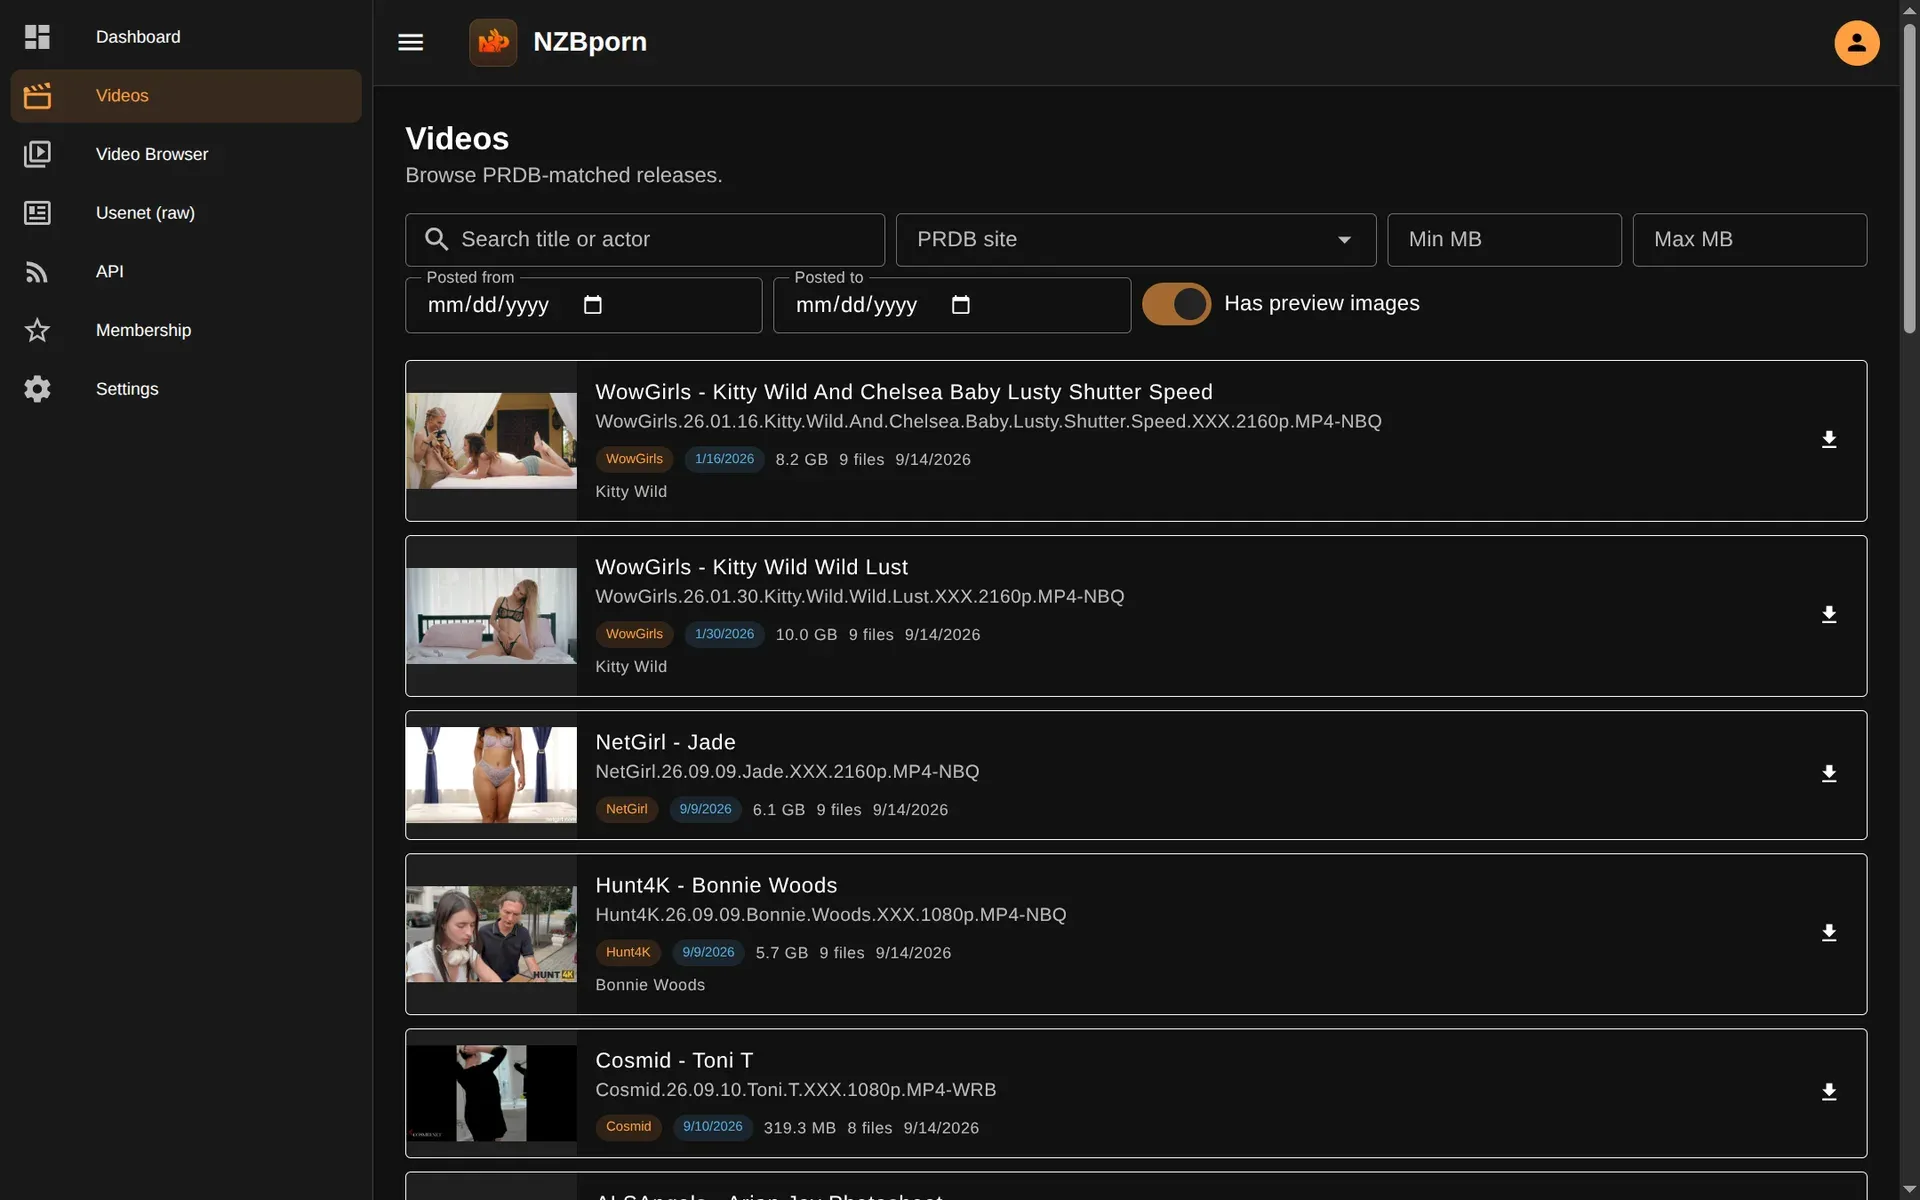Image resolution: width=1920 pixels, height=1200 pixels.
Task: Open the NetGirl Jade thumbnail
Action: [491, 775]
